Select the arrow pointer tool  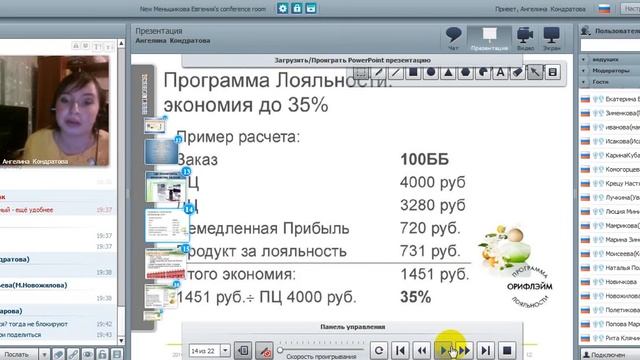(535, 73)
